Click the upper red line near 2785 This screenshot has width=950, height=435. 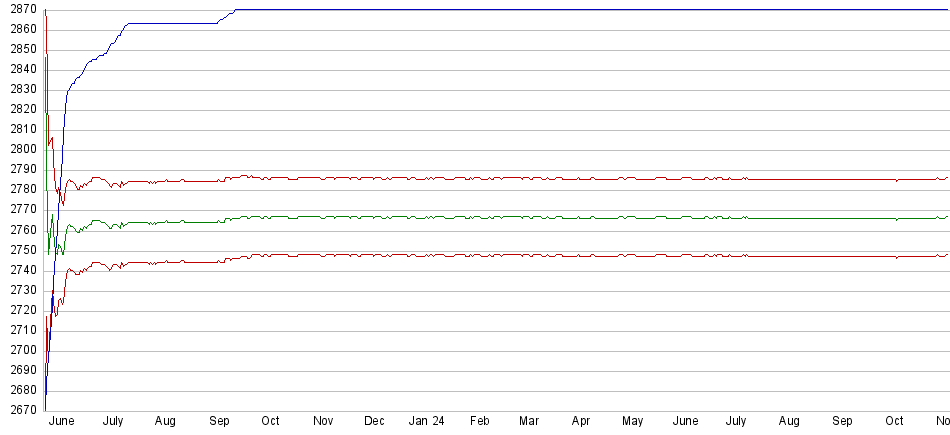point(500,178)
